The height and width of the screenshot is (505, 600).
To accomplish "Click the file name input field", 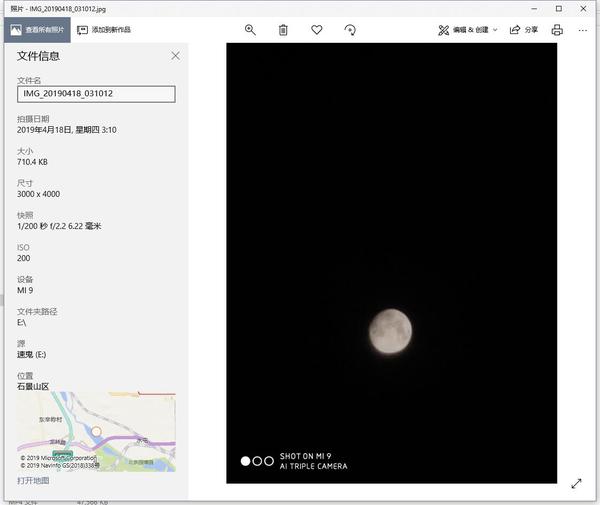I will coord(96,94).
